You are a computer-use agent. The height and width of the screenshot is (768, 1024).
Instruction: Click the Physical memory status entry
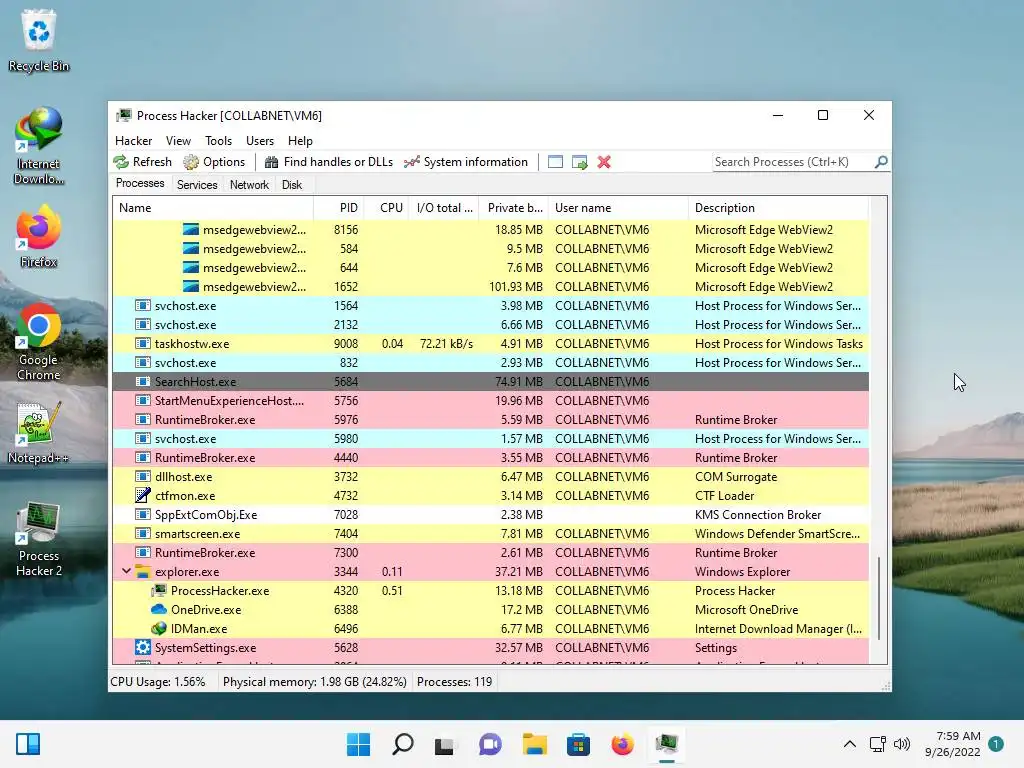pyautogui.click(x=315, y=682)
